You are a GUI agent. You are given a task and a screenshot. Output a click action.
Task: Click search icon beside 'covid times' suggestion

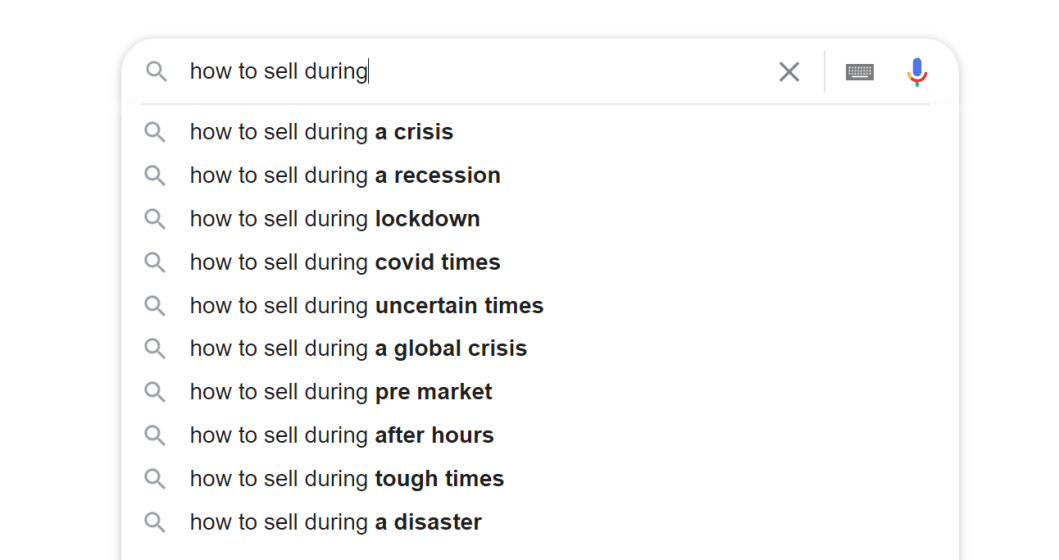(x=155, y=262)
